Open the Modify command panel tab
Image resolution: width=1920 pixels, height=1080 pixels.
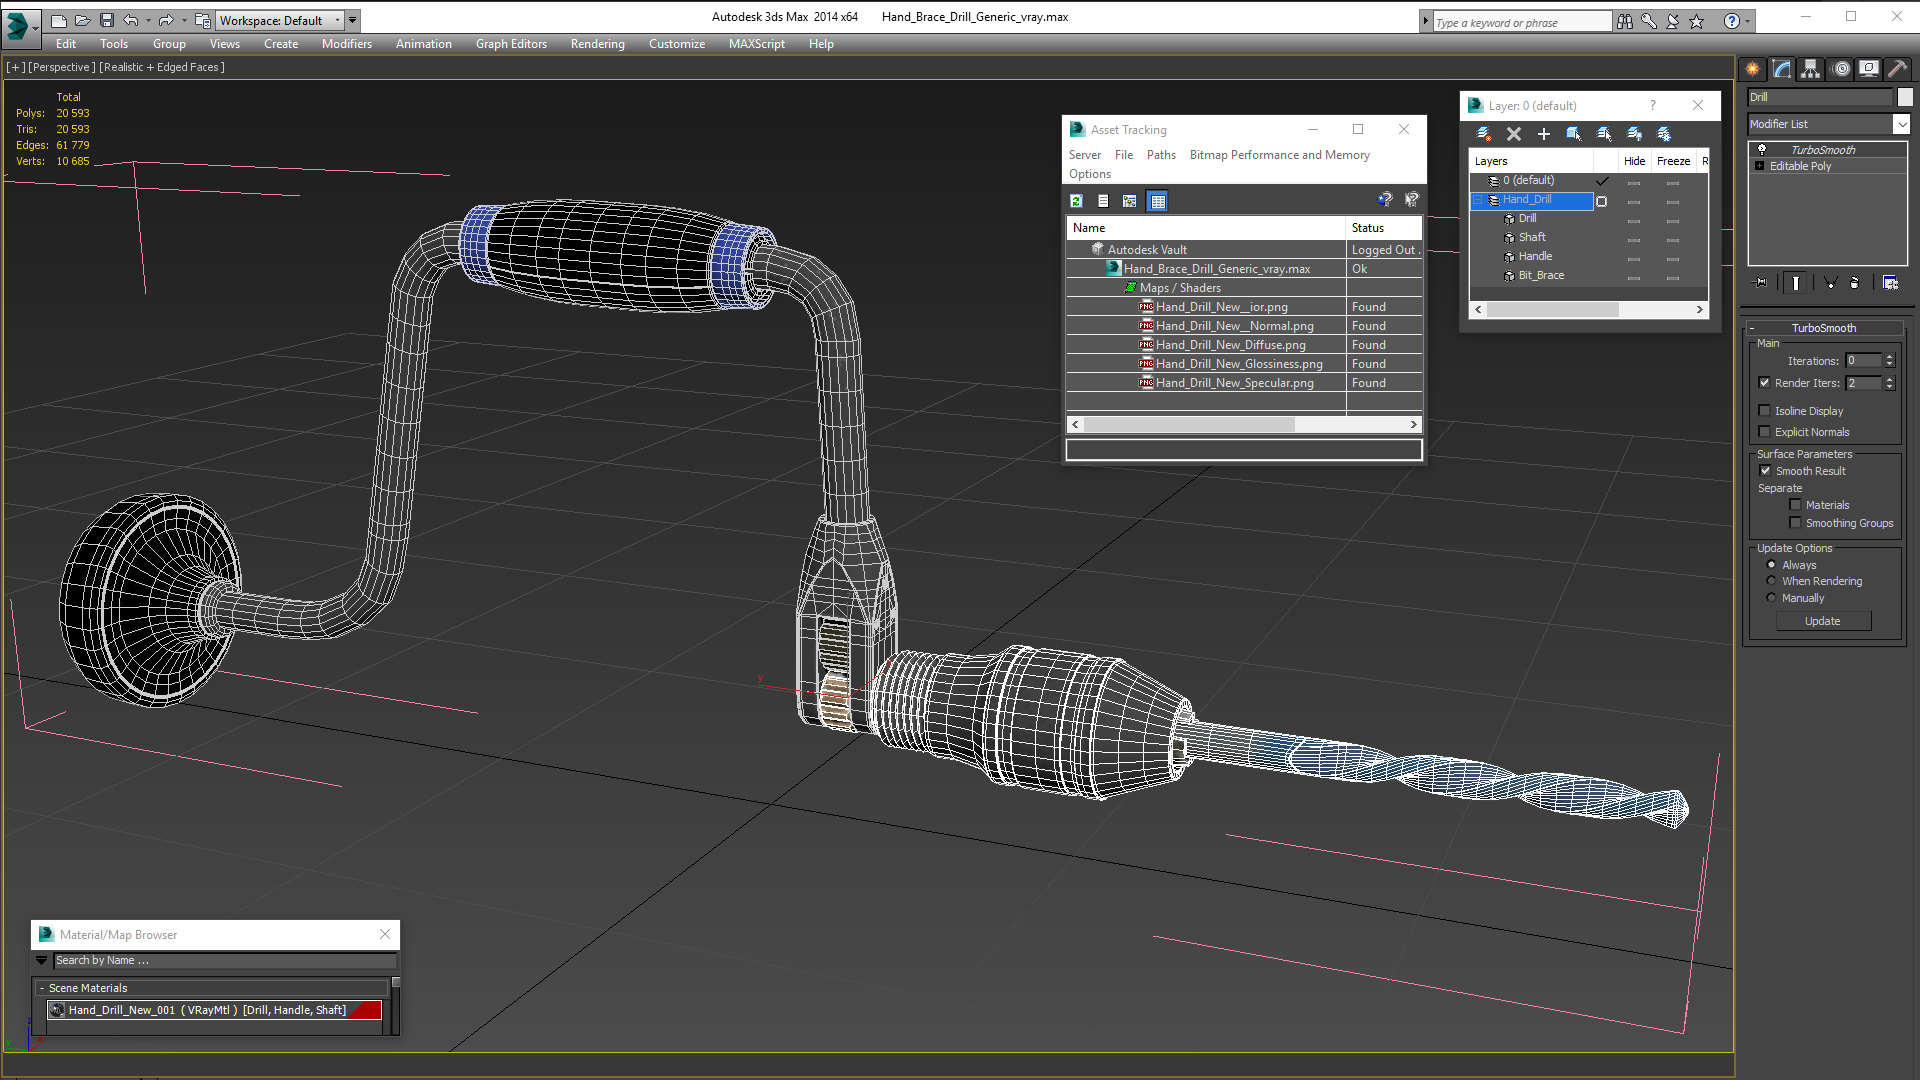click(x=1782, y=69)
